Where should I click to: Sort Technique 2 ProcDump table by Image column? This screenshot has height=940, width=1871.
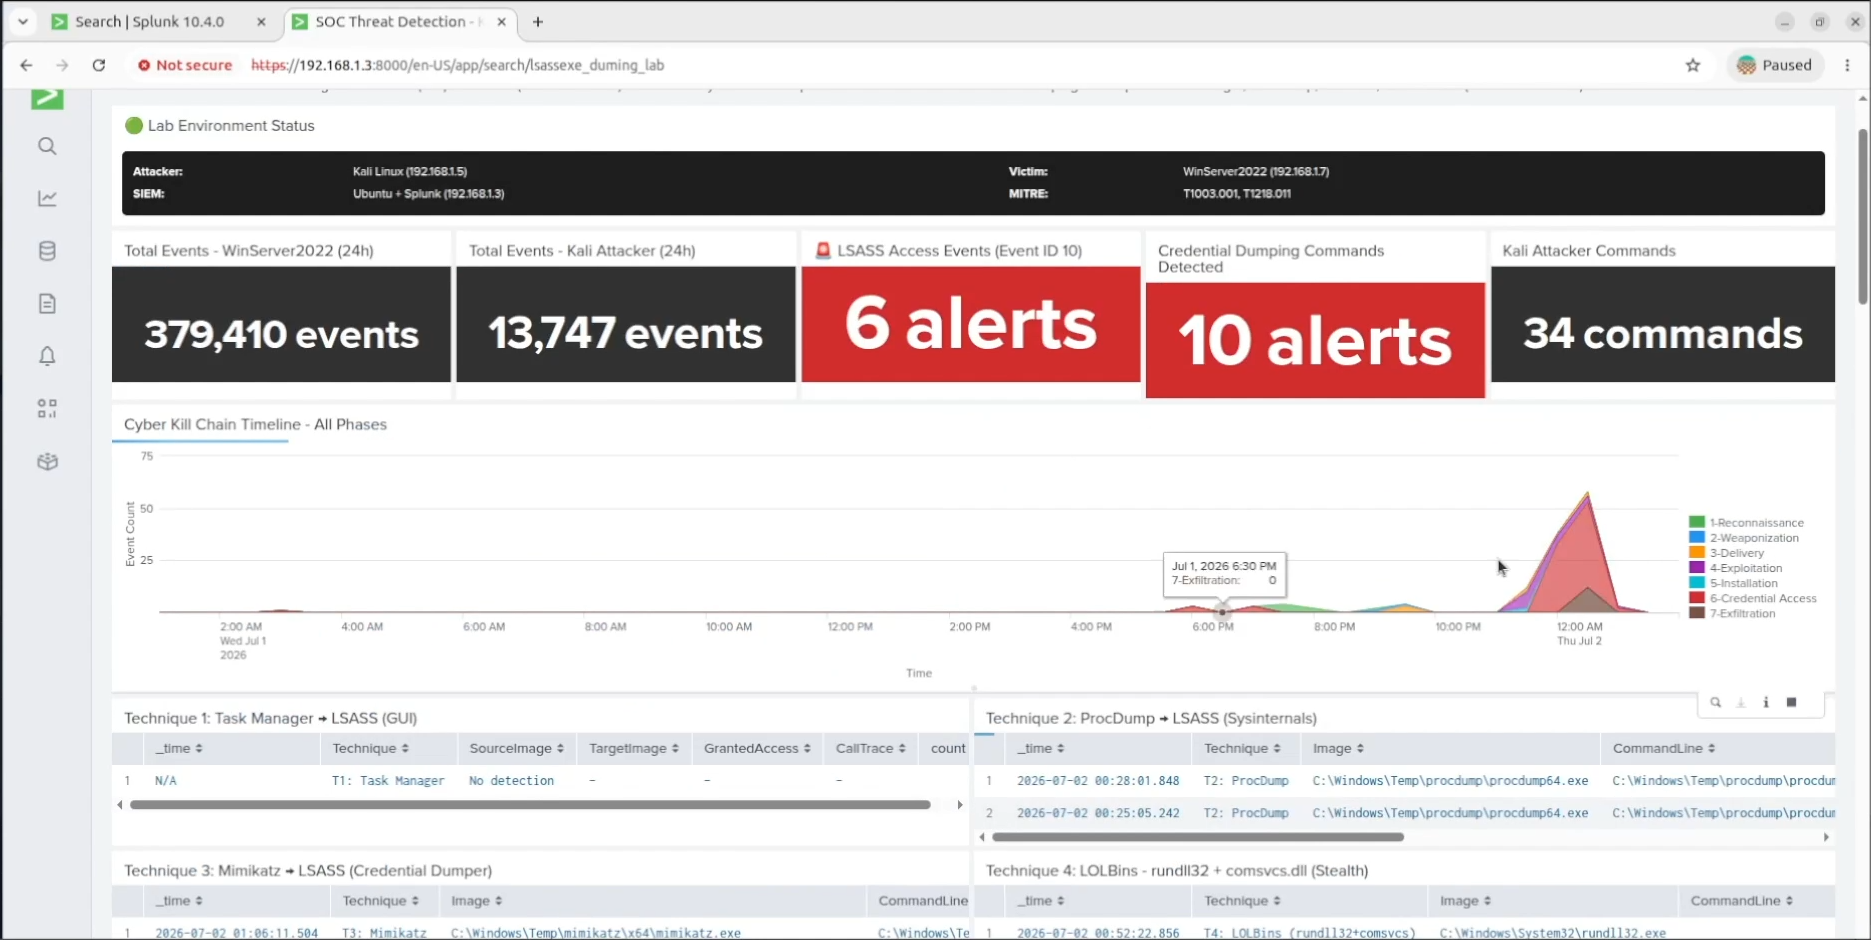coord(1338,748)
